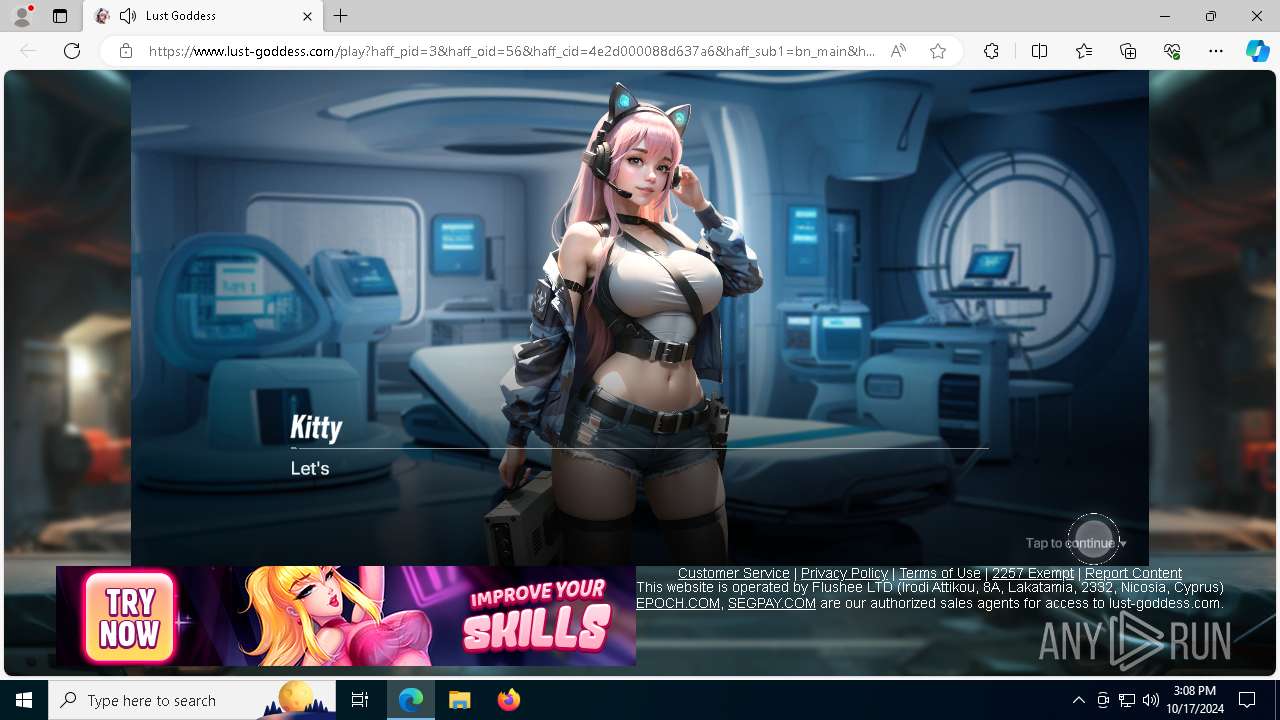Open the Customer Service link
This screenshot has height=720, width=1280.
tap(734, 573)
